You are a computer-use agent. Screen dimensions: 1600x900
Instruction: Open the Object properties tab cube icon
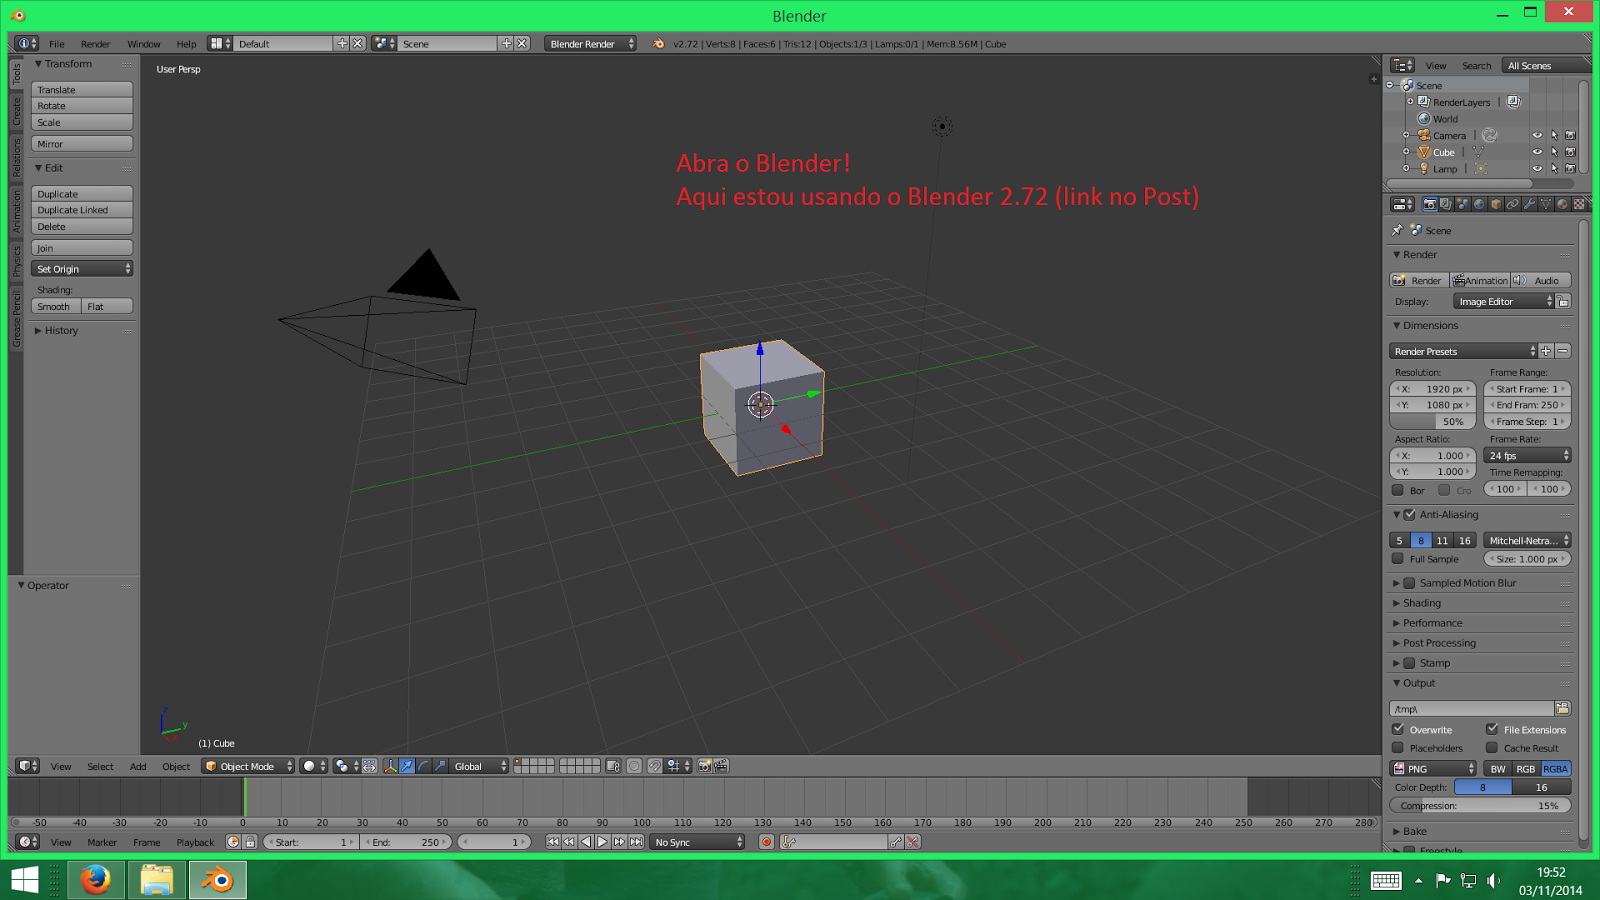pos(1496,204)
